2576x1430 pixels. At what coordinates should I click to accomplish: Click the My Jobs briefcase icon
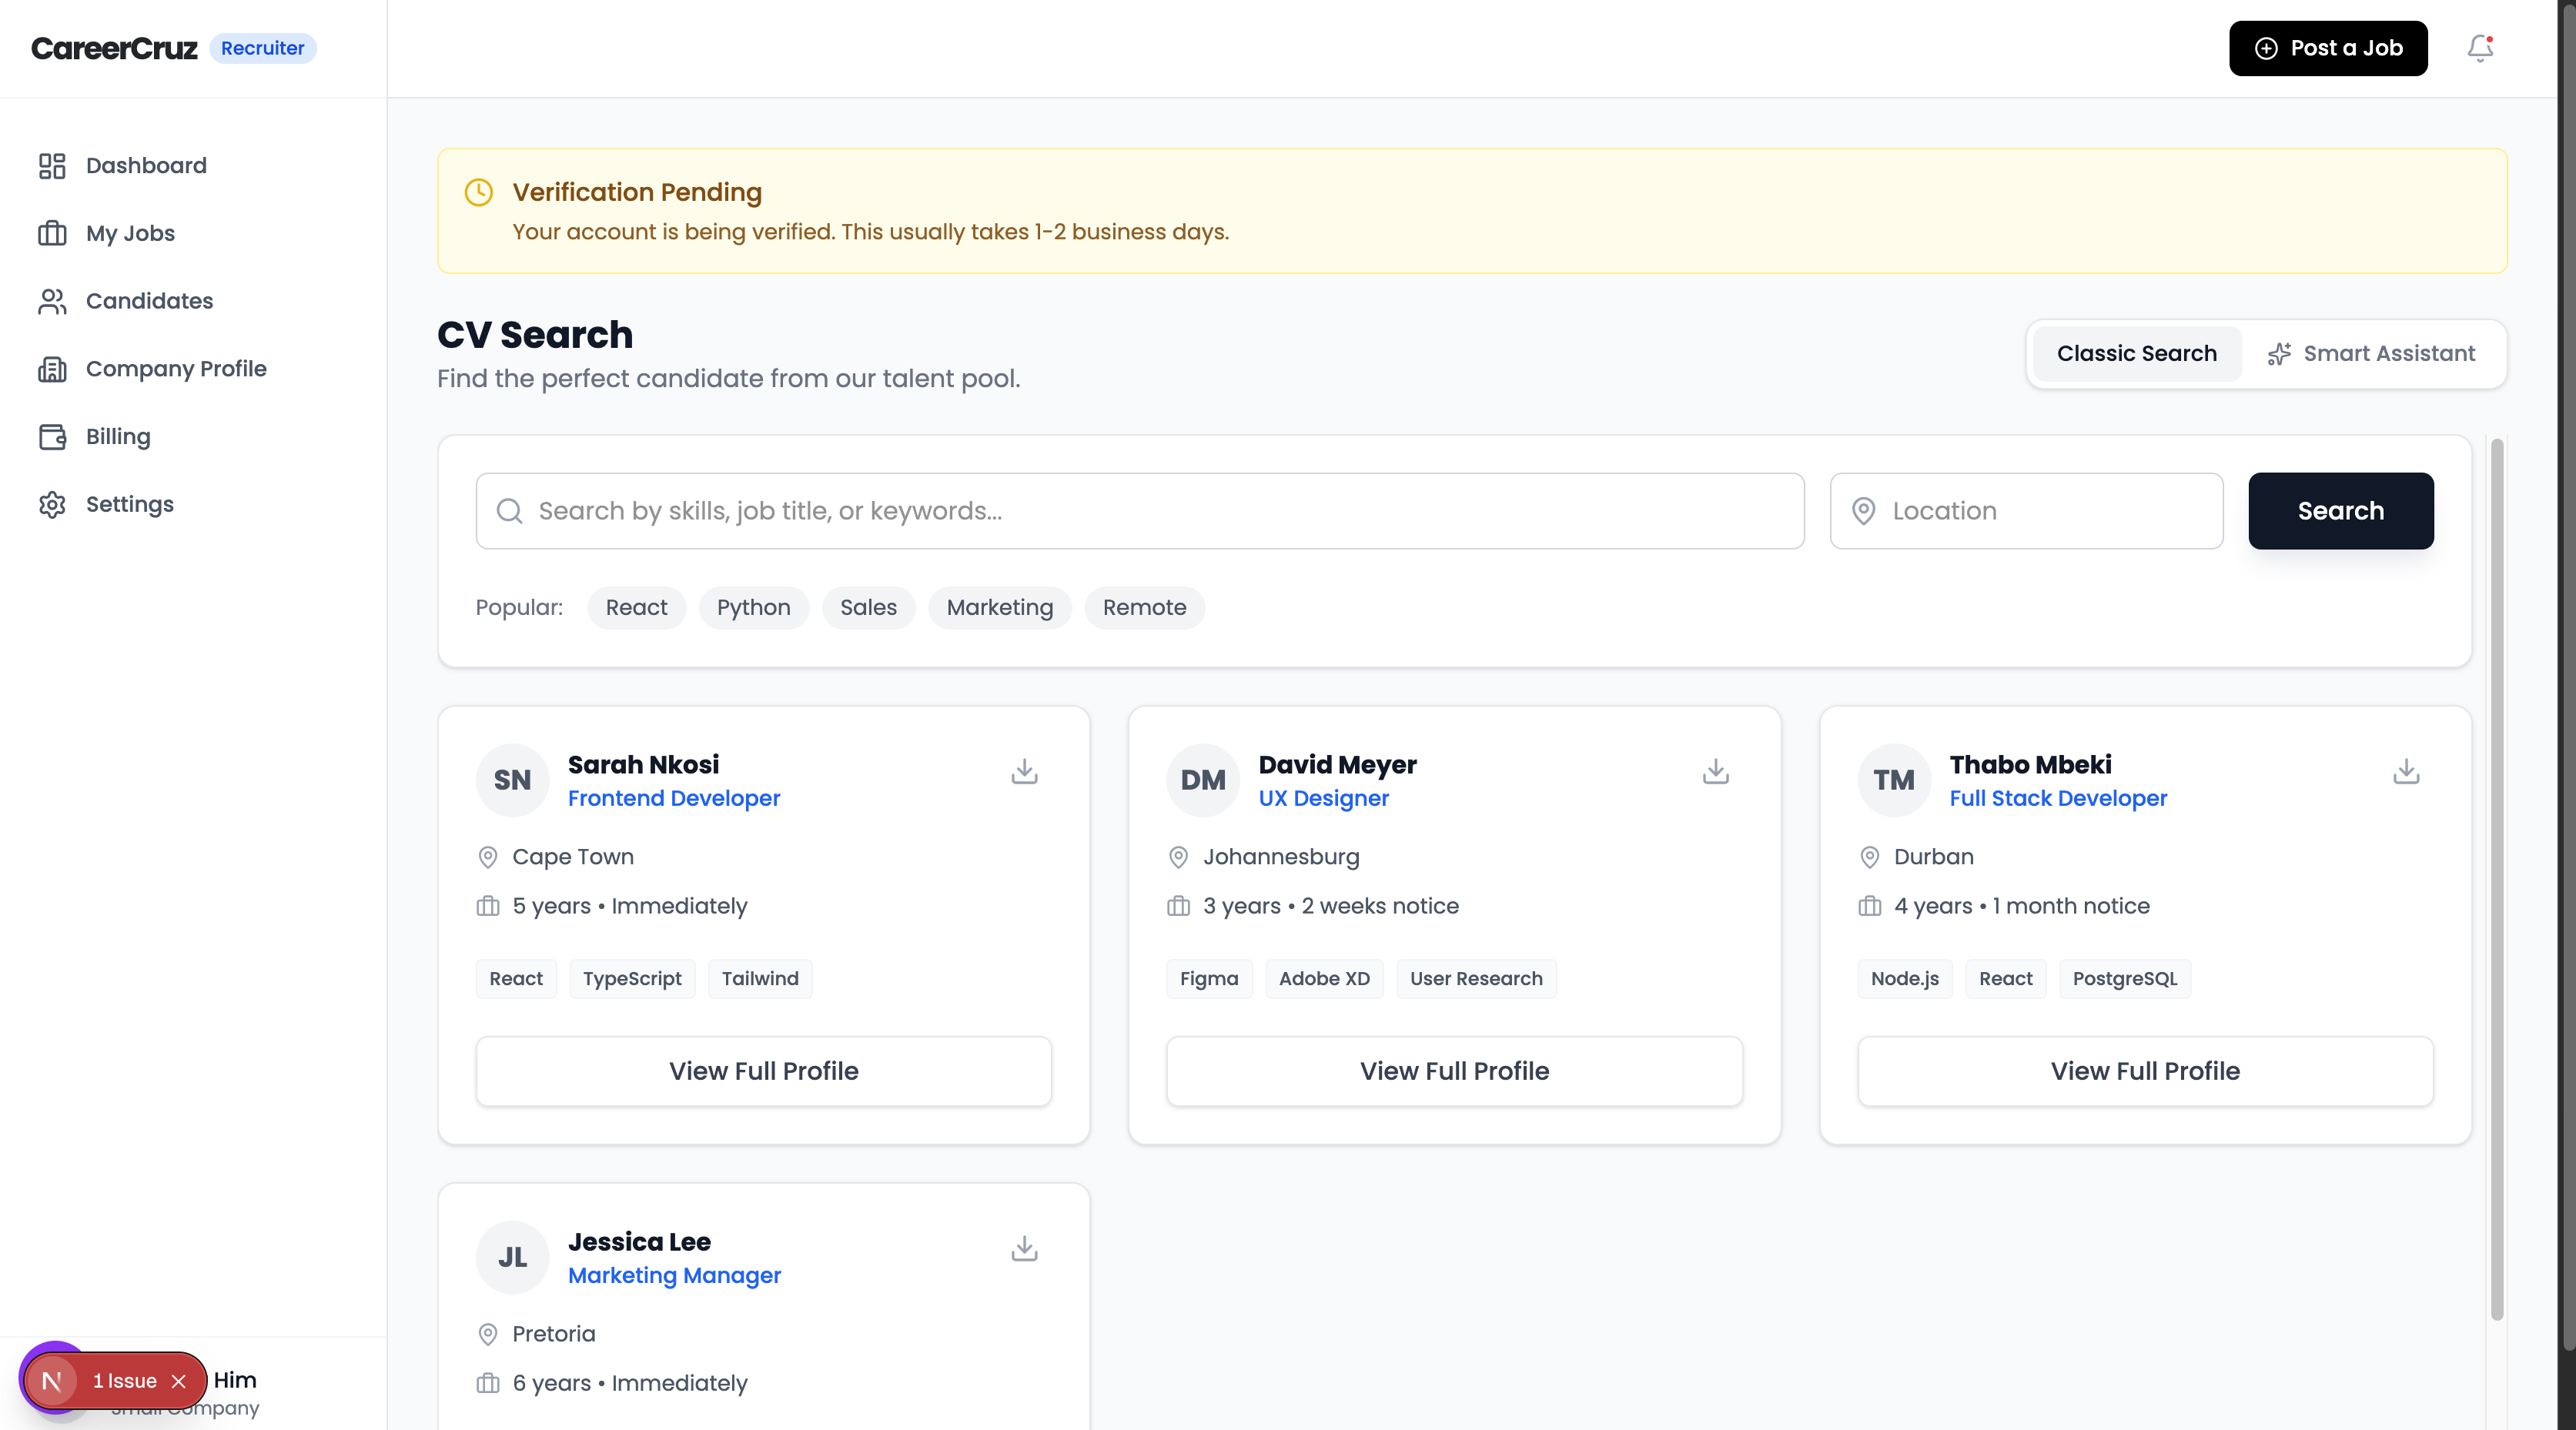[x=52, y=234]
